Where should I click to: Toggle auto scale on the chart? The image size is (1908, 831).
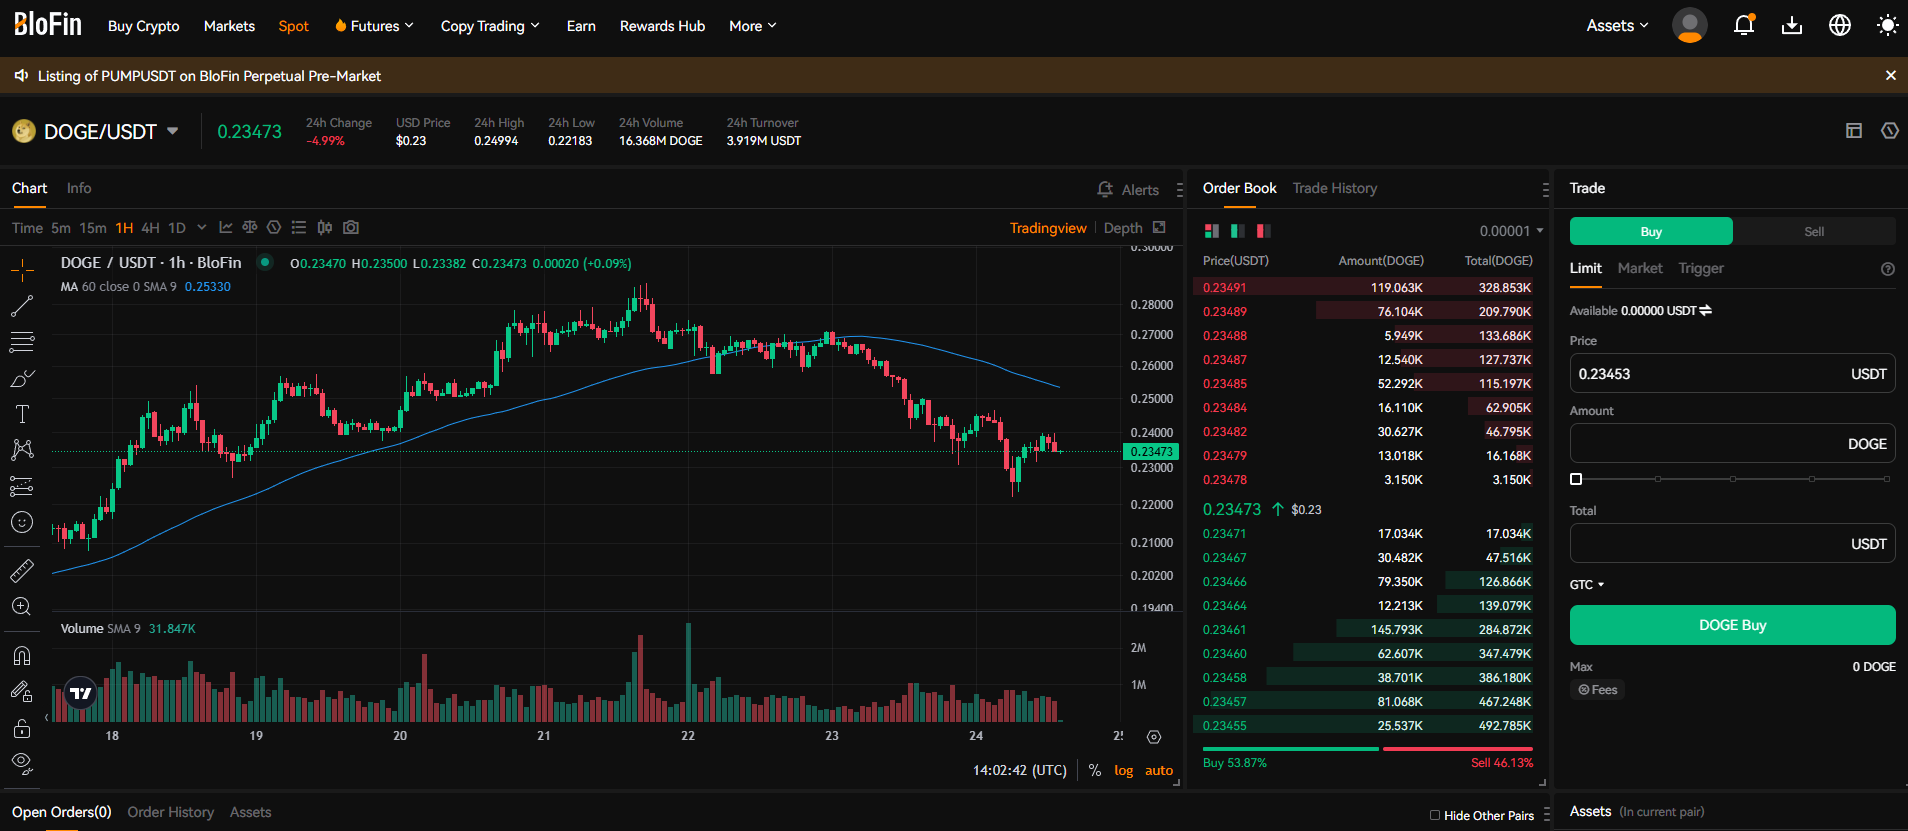click(1159, 770)
